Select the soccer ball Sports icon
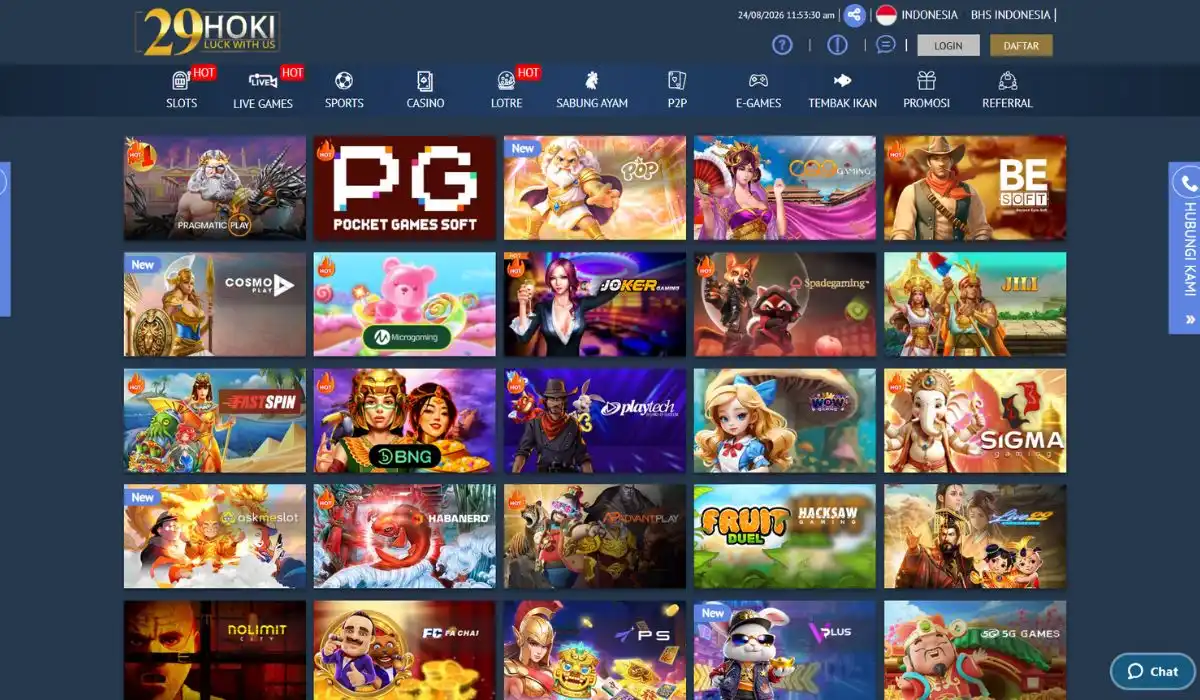1200x700 pixels. click(344, 81)
